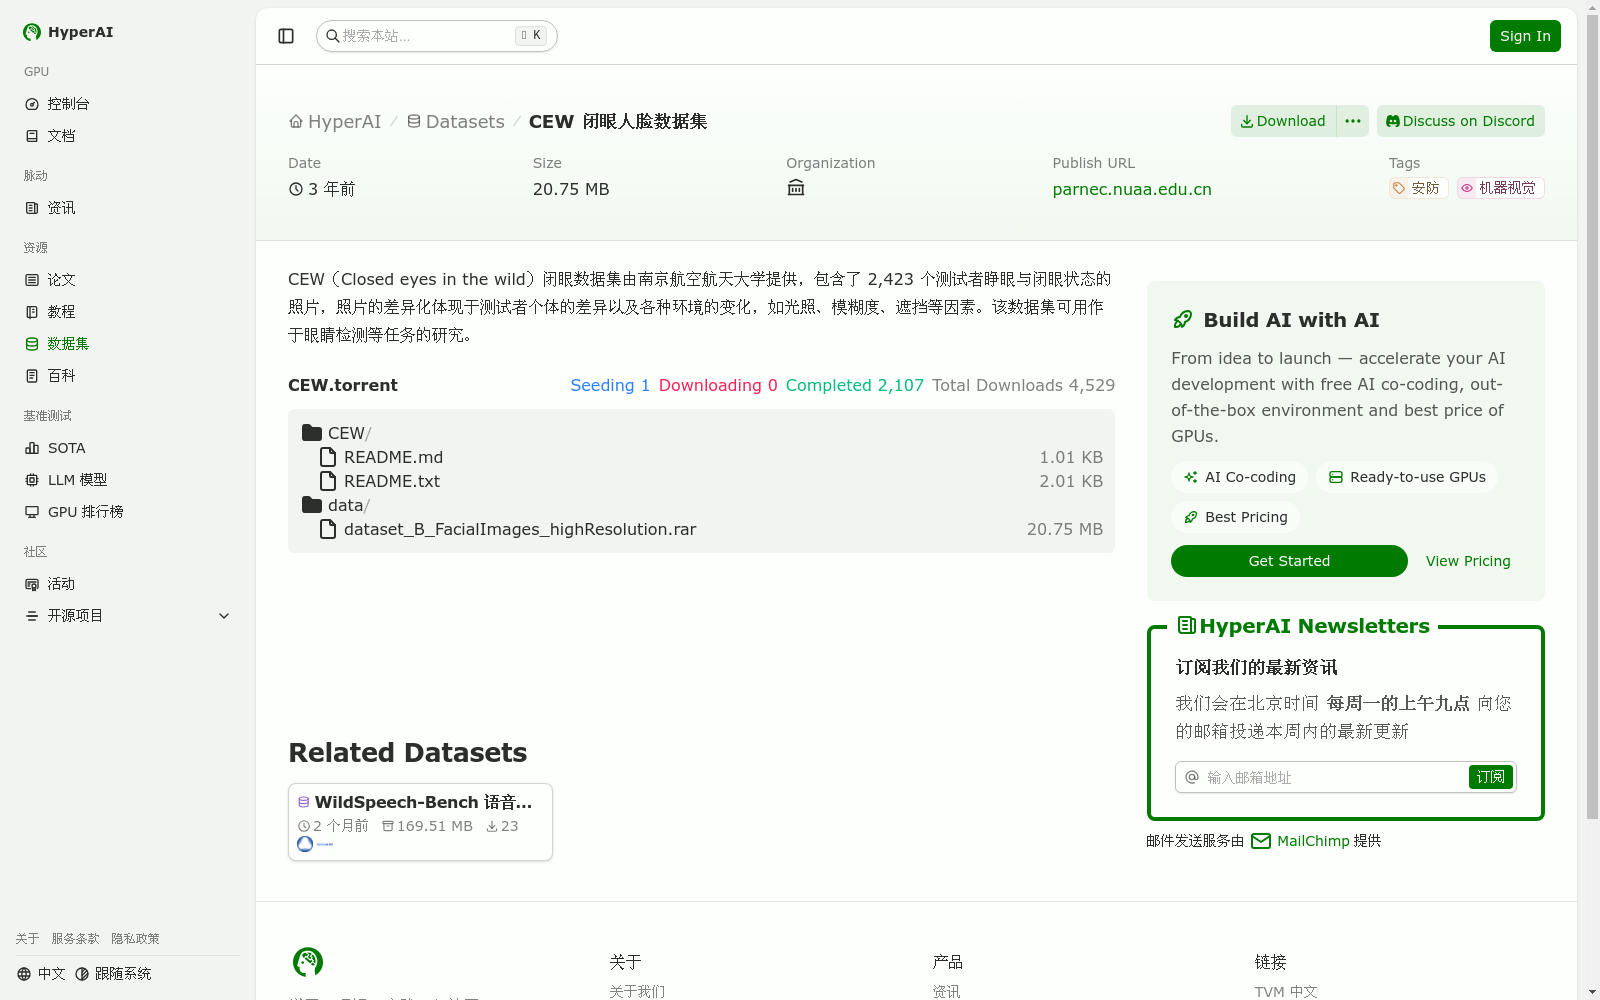Click the footer HyperAI logo

(x=308, y=962)
